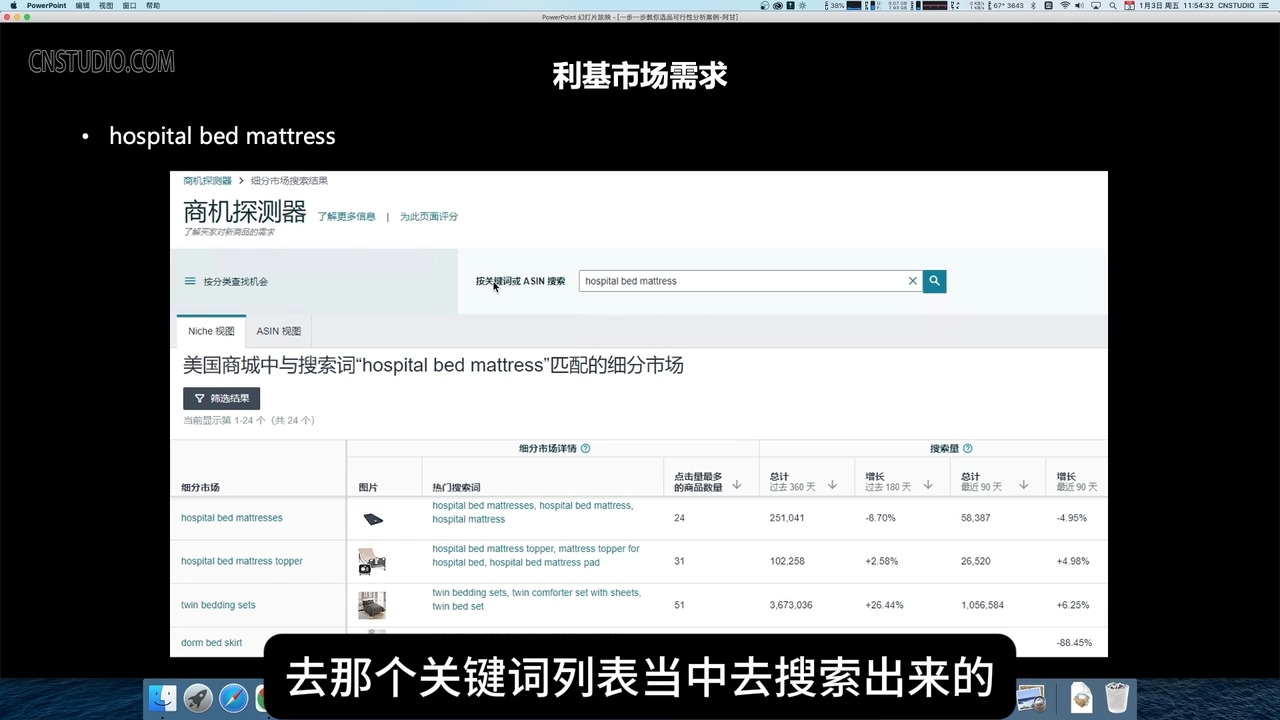Open Launchpad from the Dock
Image resolution: width=1280 pixels, height=720 pixels.
[197, 697]
